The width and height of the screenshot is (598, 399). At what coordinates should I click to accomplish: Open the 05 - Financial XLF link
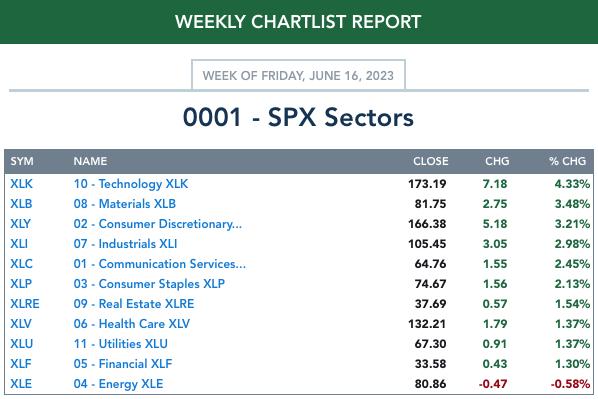(123, 364)
